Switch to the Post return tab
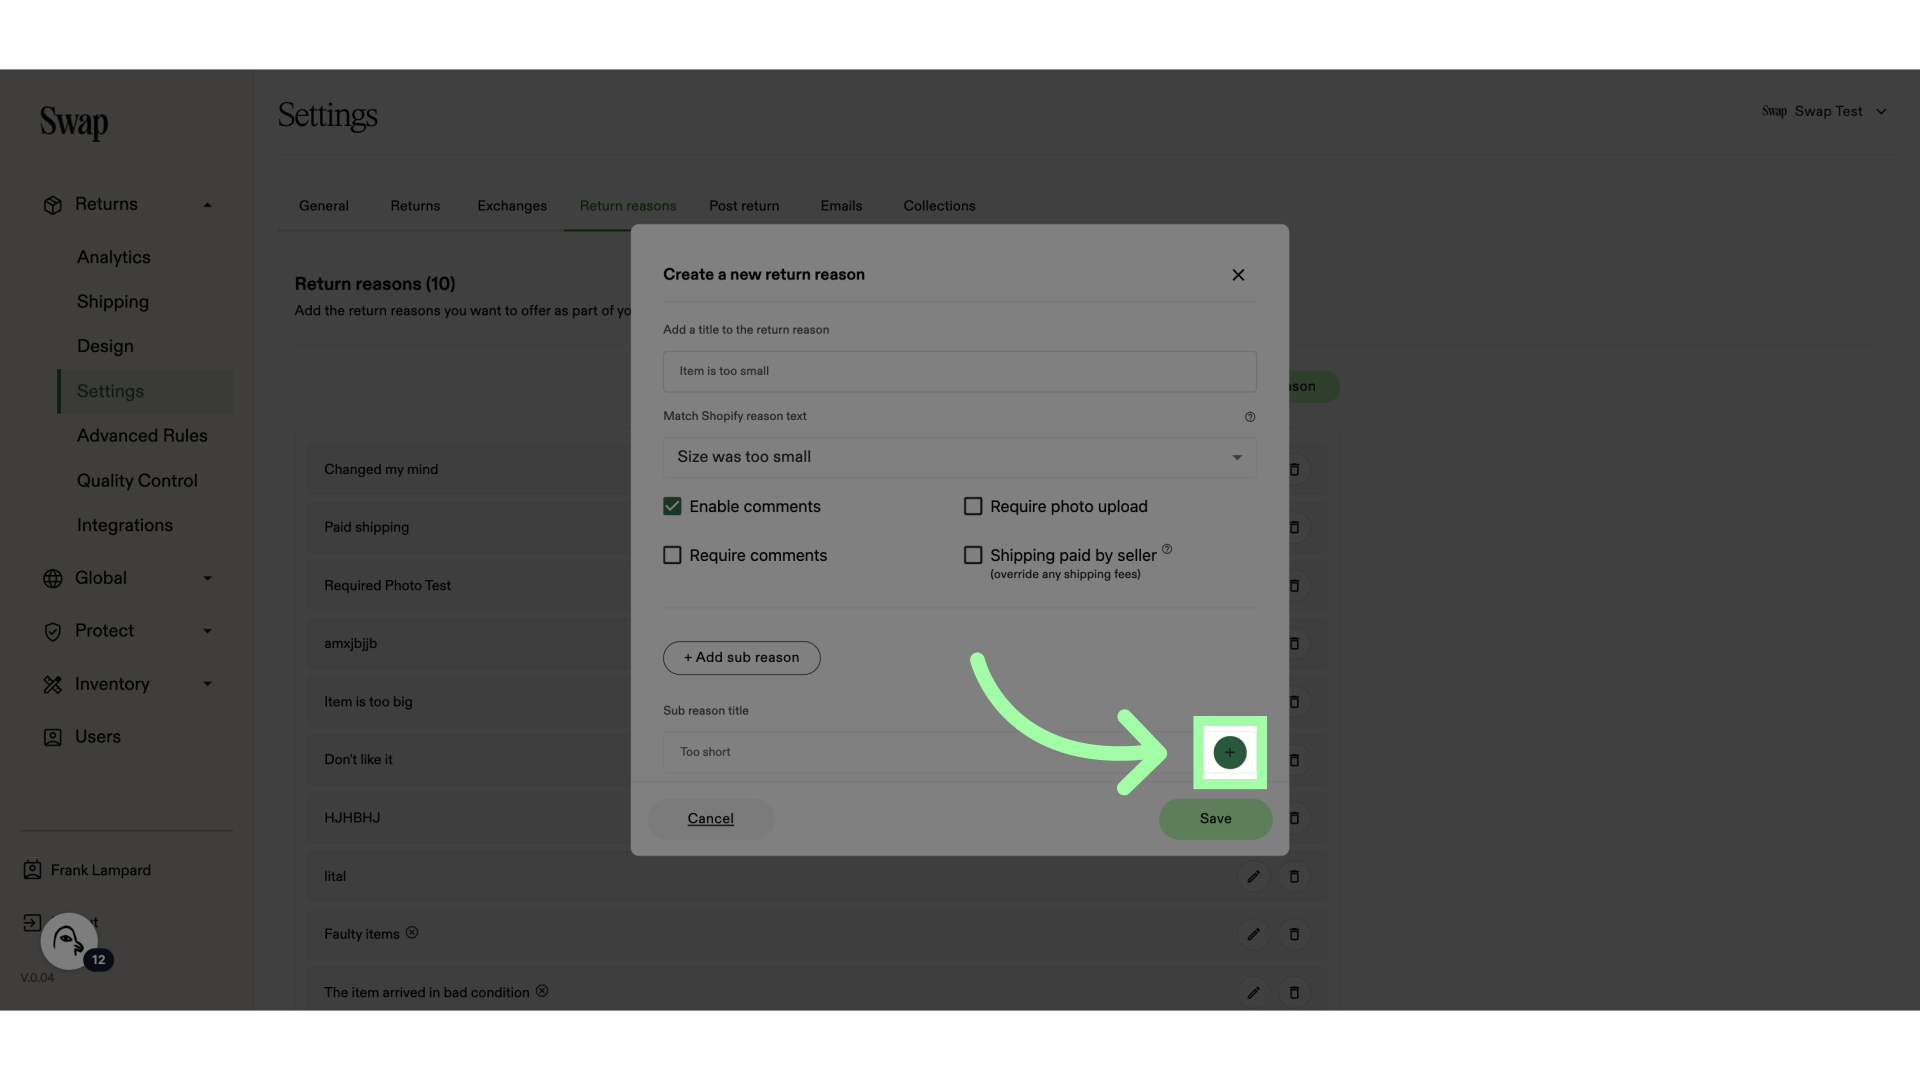 [x=744, y=206]
